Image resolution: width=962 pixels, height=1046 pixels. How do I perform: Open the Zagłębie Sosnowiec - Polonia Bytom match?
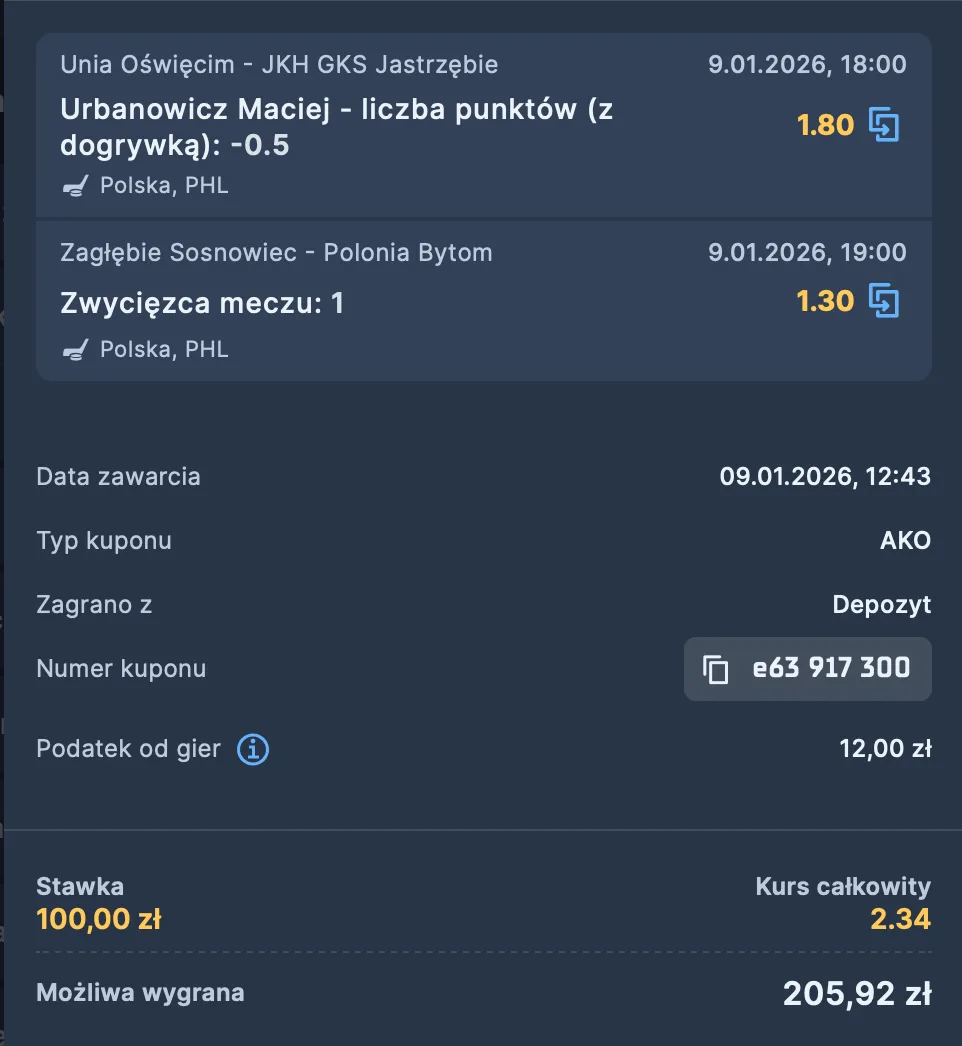click(x=276, y=252)
